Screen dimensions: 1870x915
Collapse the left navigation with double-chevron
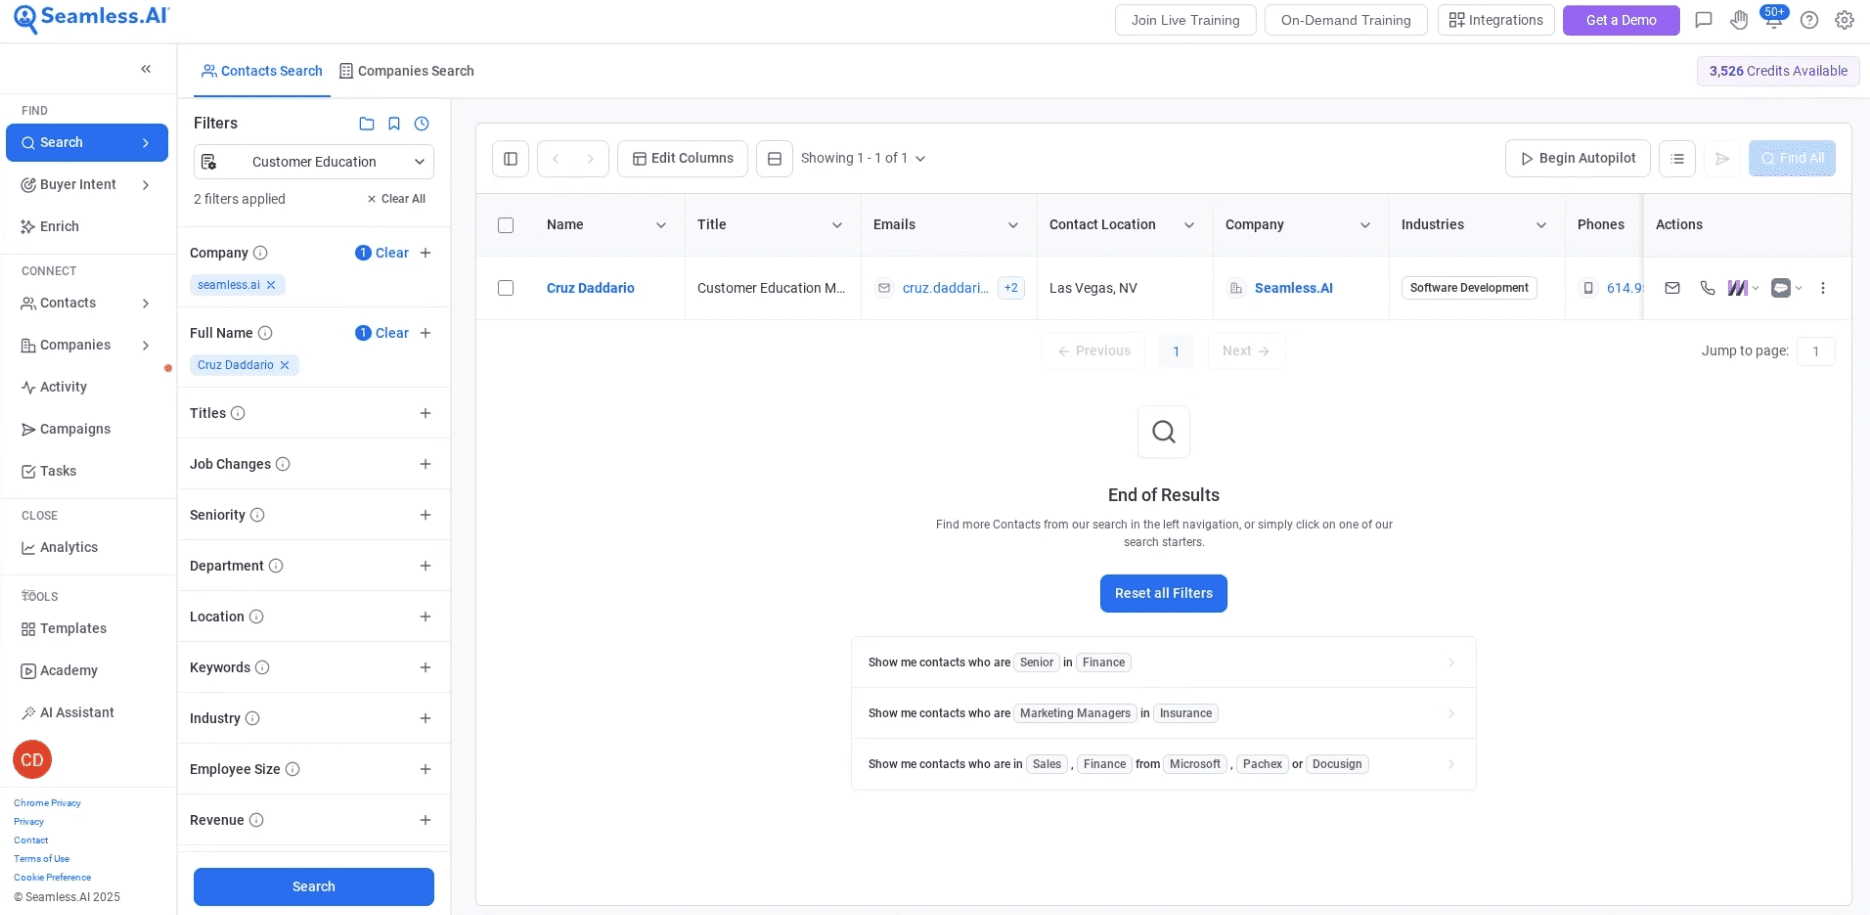coord(145,69)
